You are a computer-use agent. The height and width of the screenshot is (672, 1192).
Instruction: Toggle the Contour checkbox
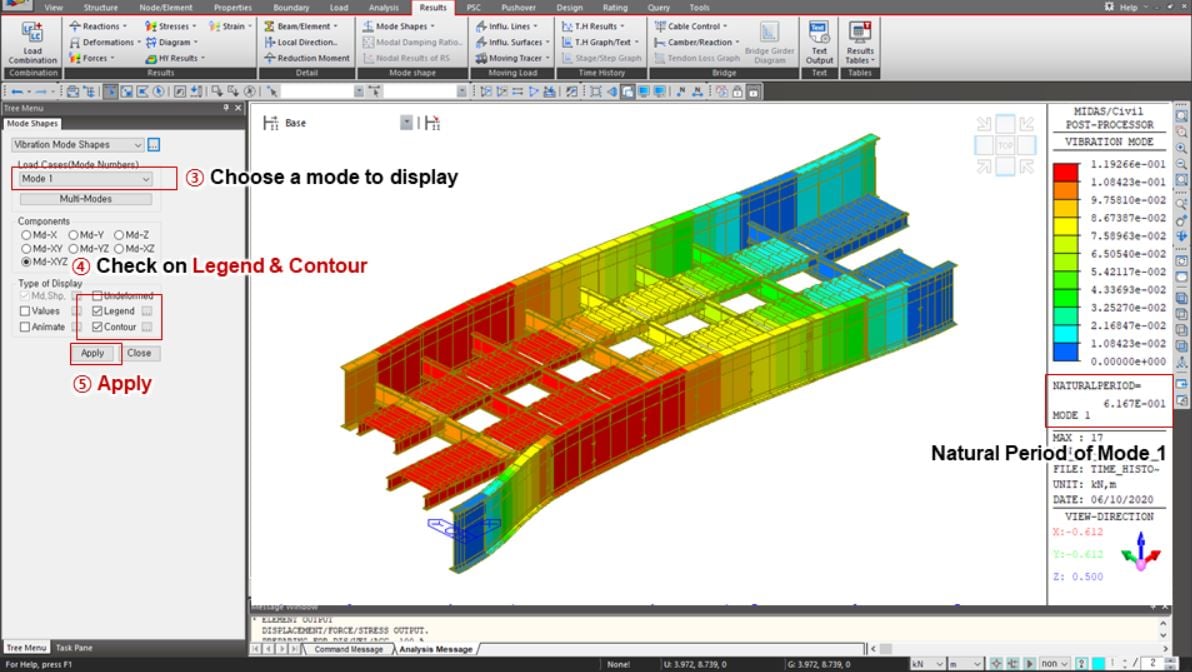[97, 327]
